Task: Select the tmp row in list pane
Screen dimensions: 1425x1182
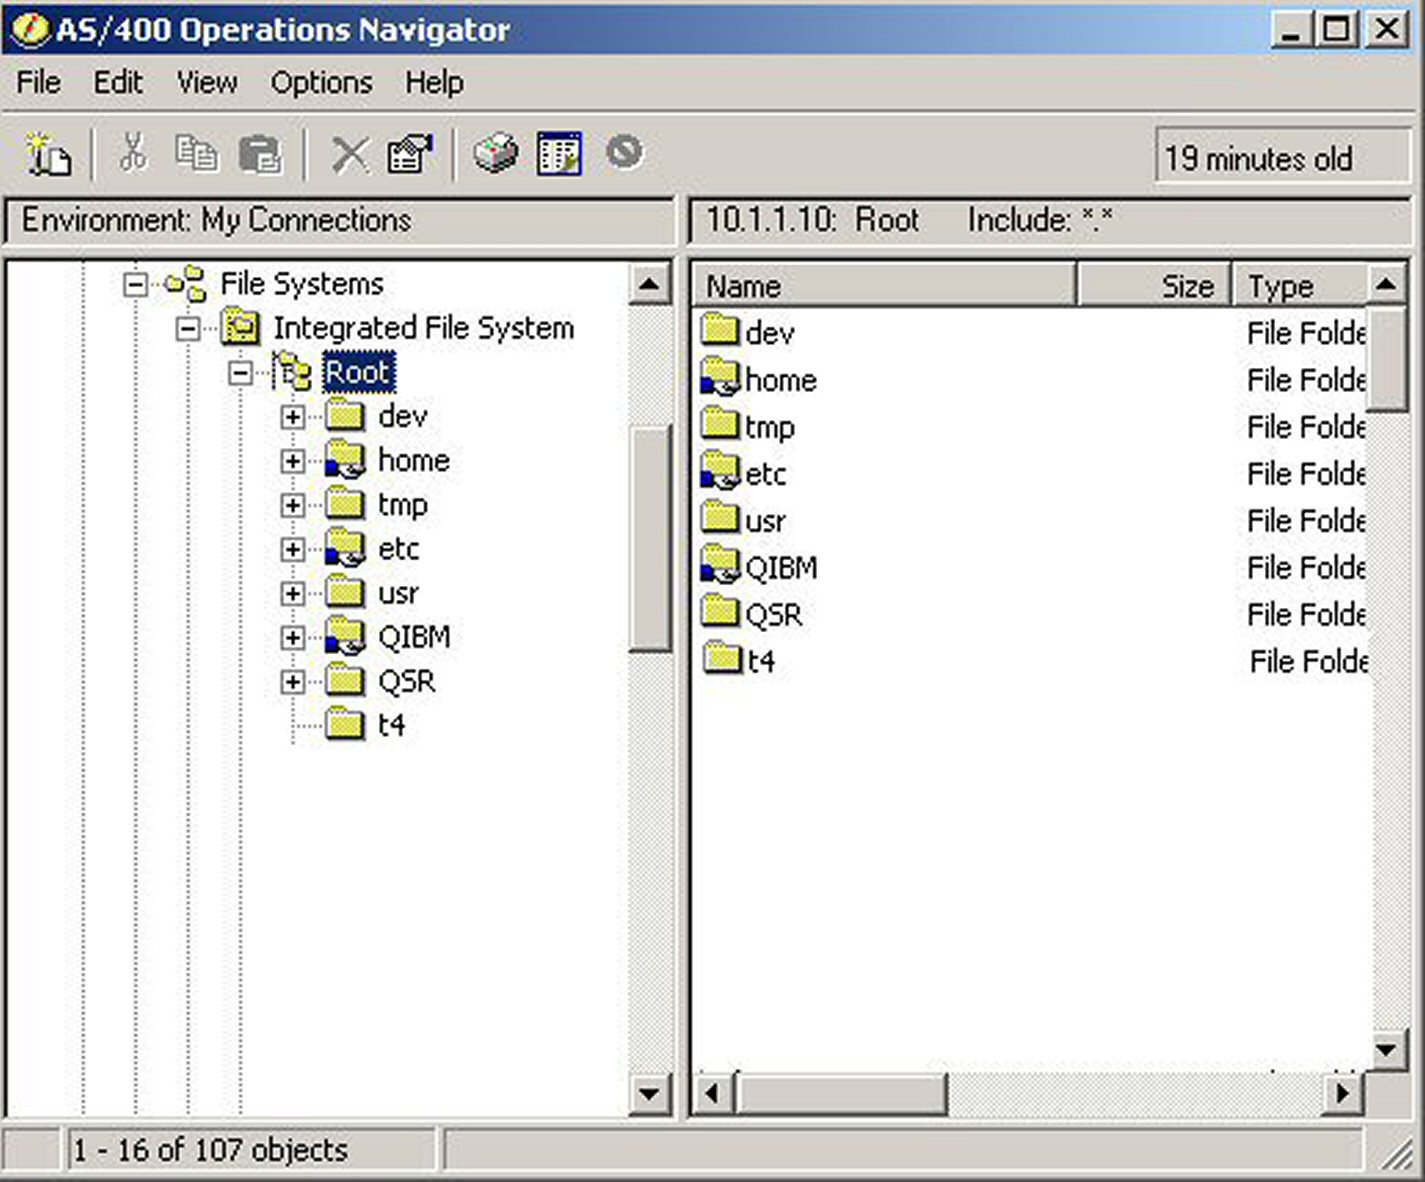Action: (x=1033, y=427)
